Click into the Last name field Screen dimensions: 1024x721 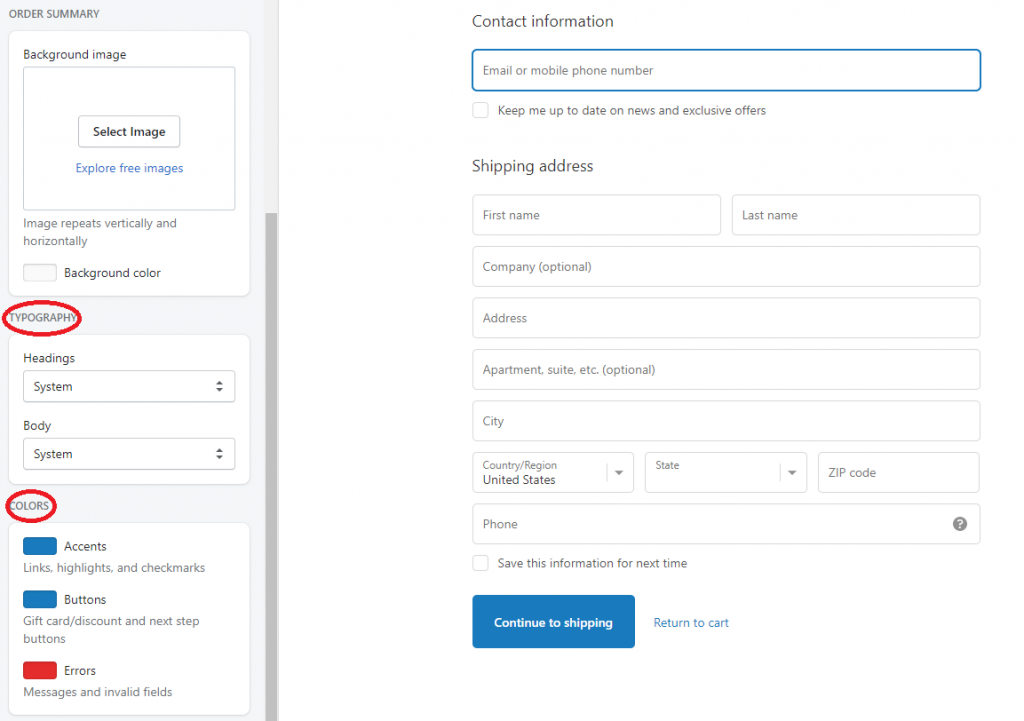[856, 215]
